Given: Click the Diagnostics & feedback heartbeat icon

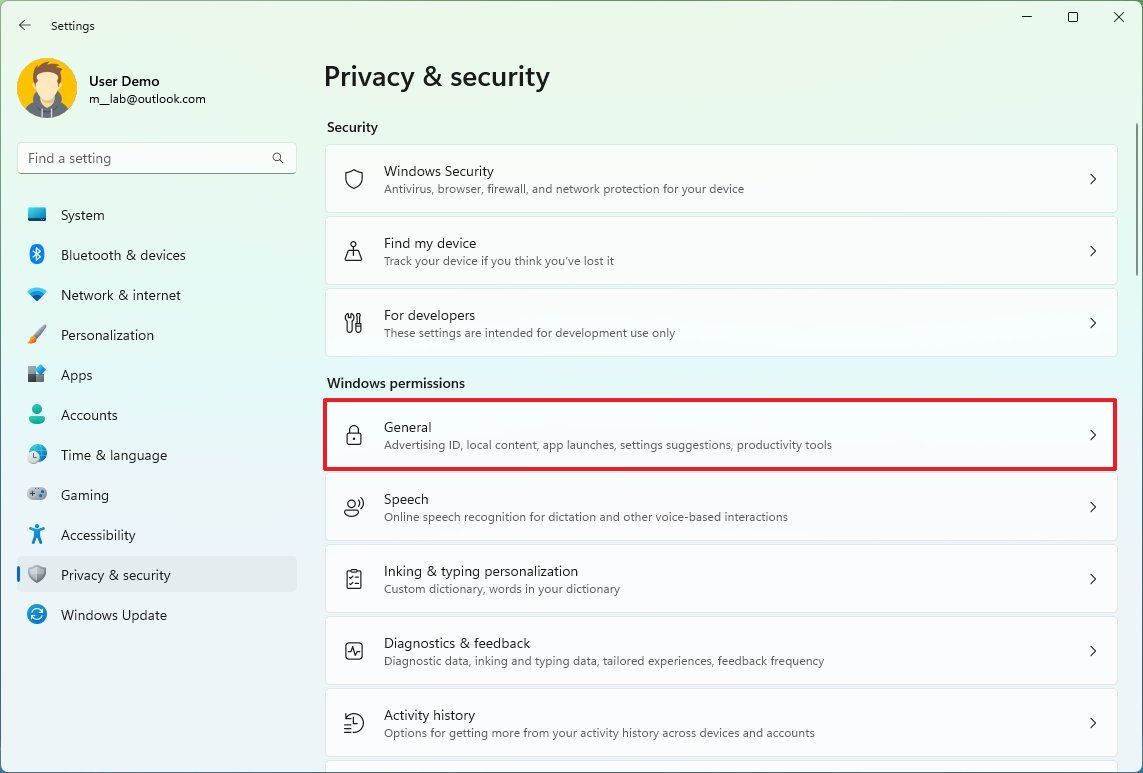Looking at the screenshot, I should pyautogui.click(x=353, y=651).
